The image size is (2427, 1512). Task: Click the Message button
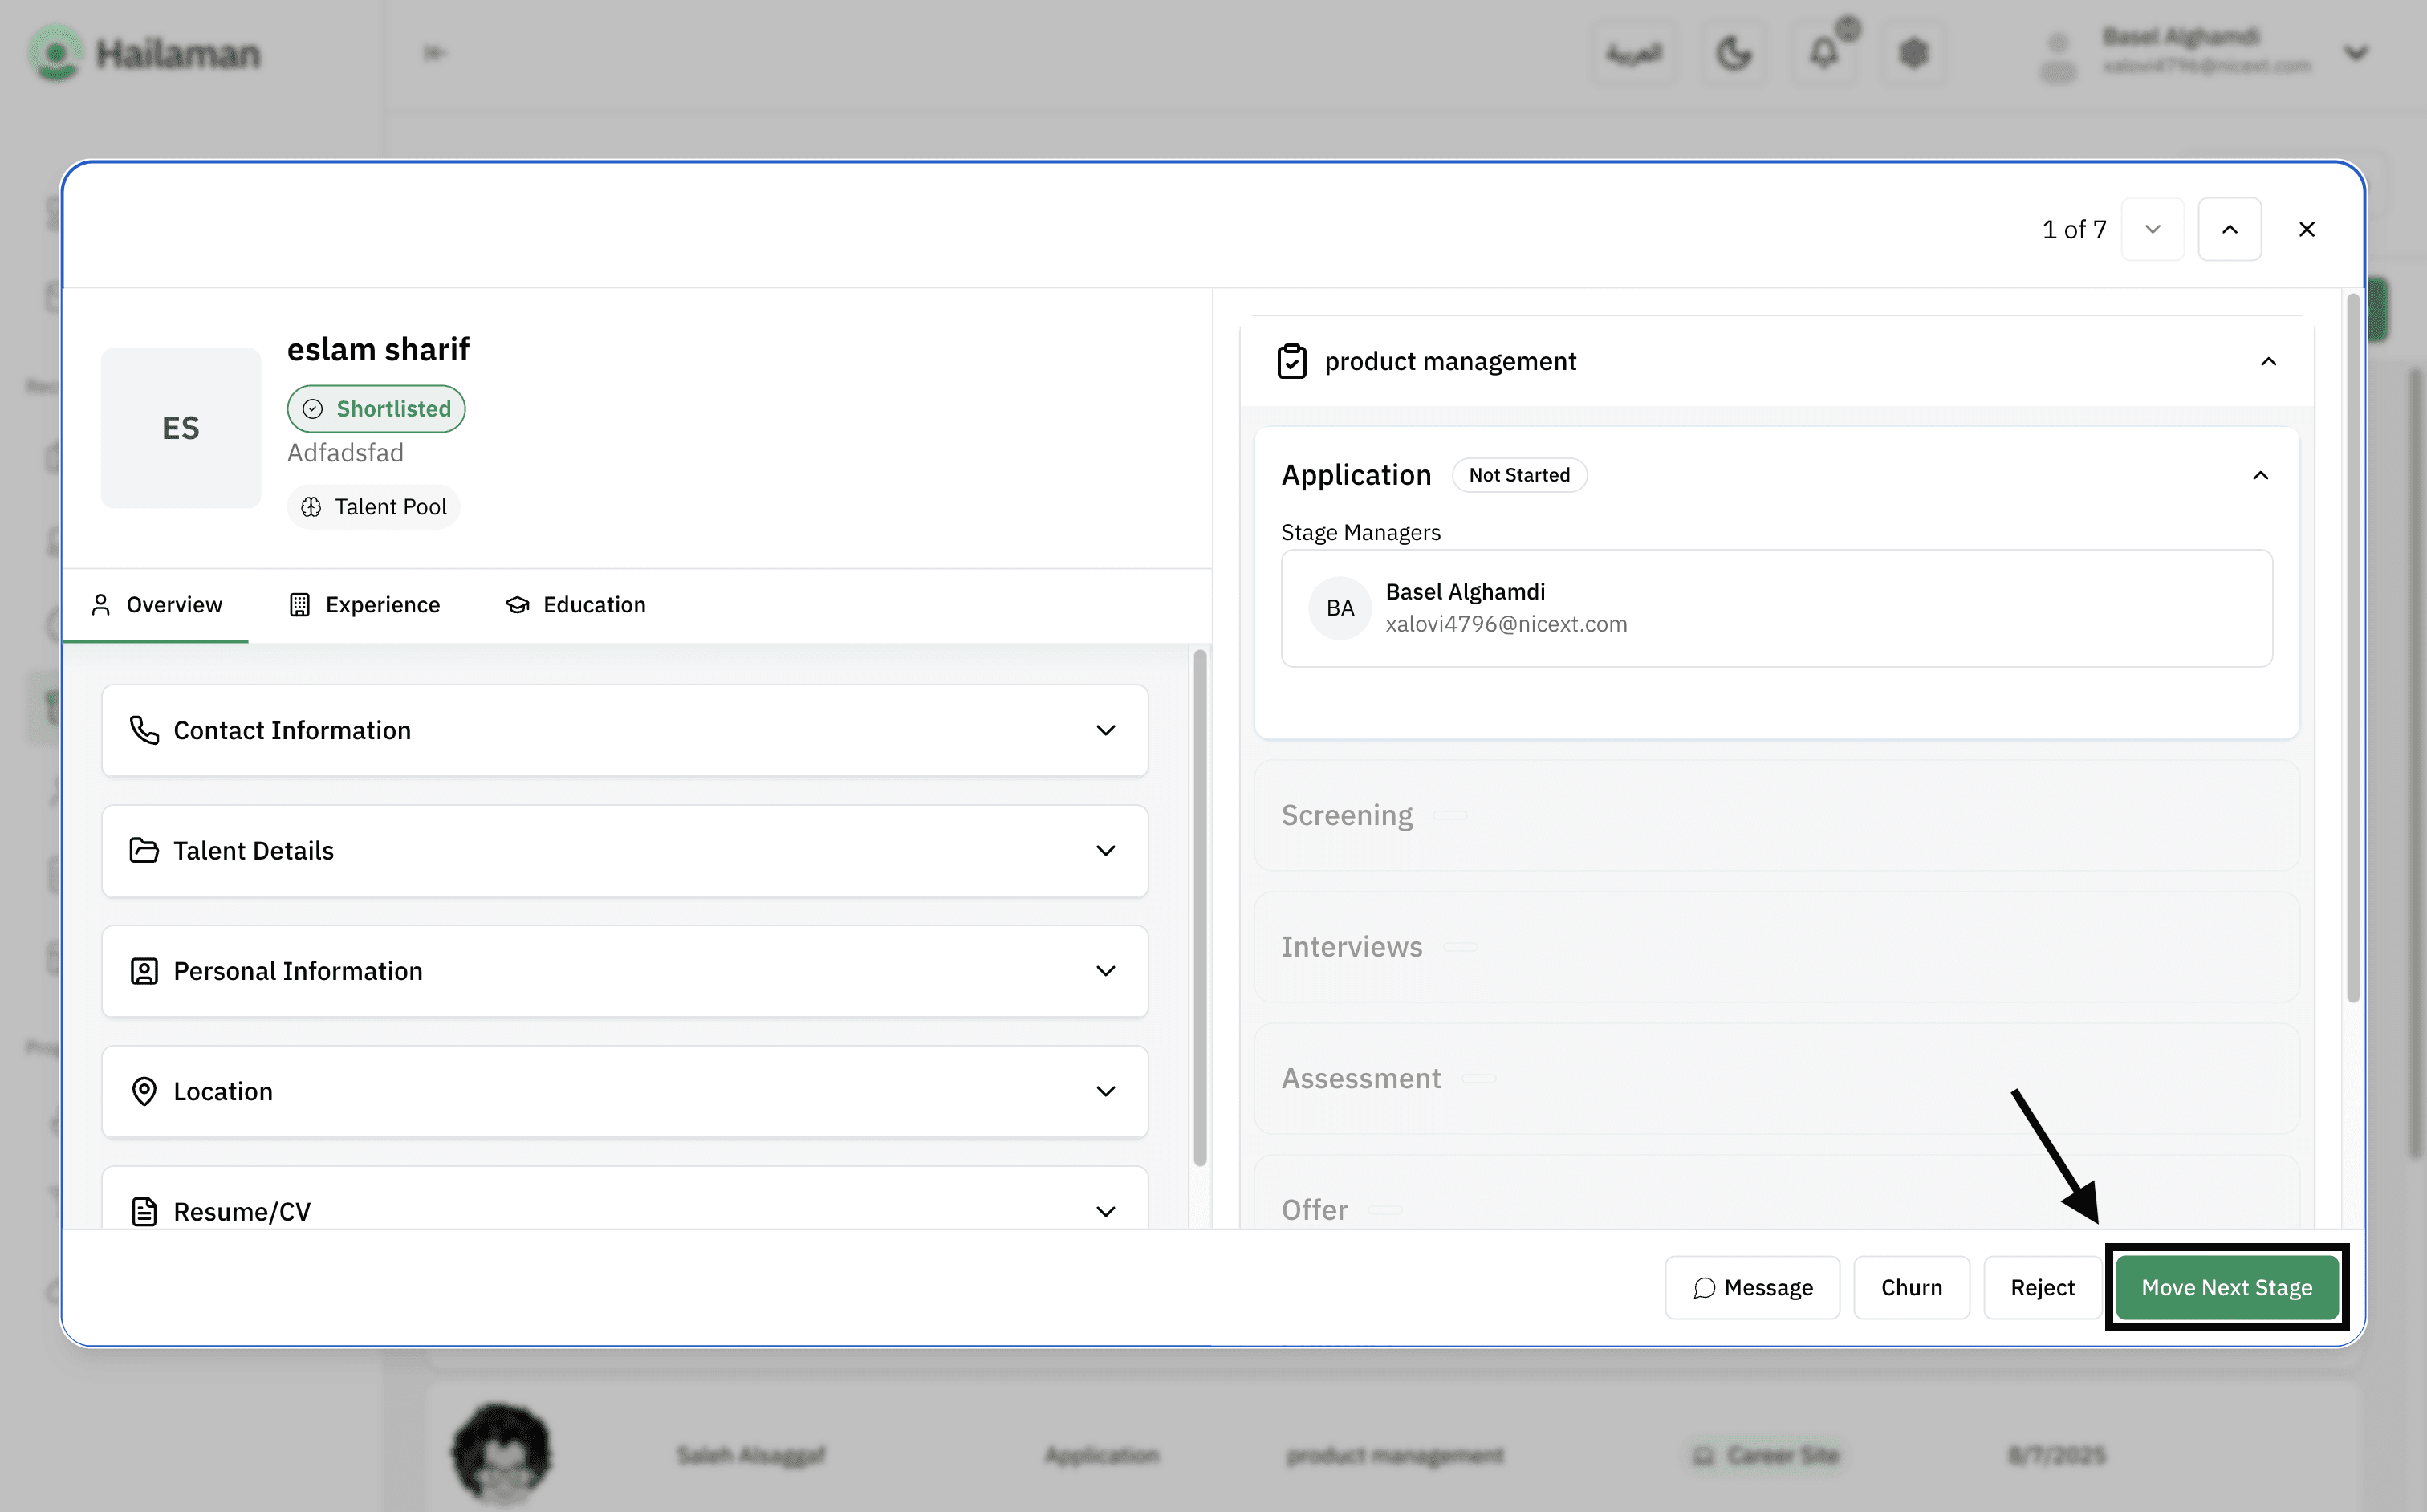coord(1752,1287)
